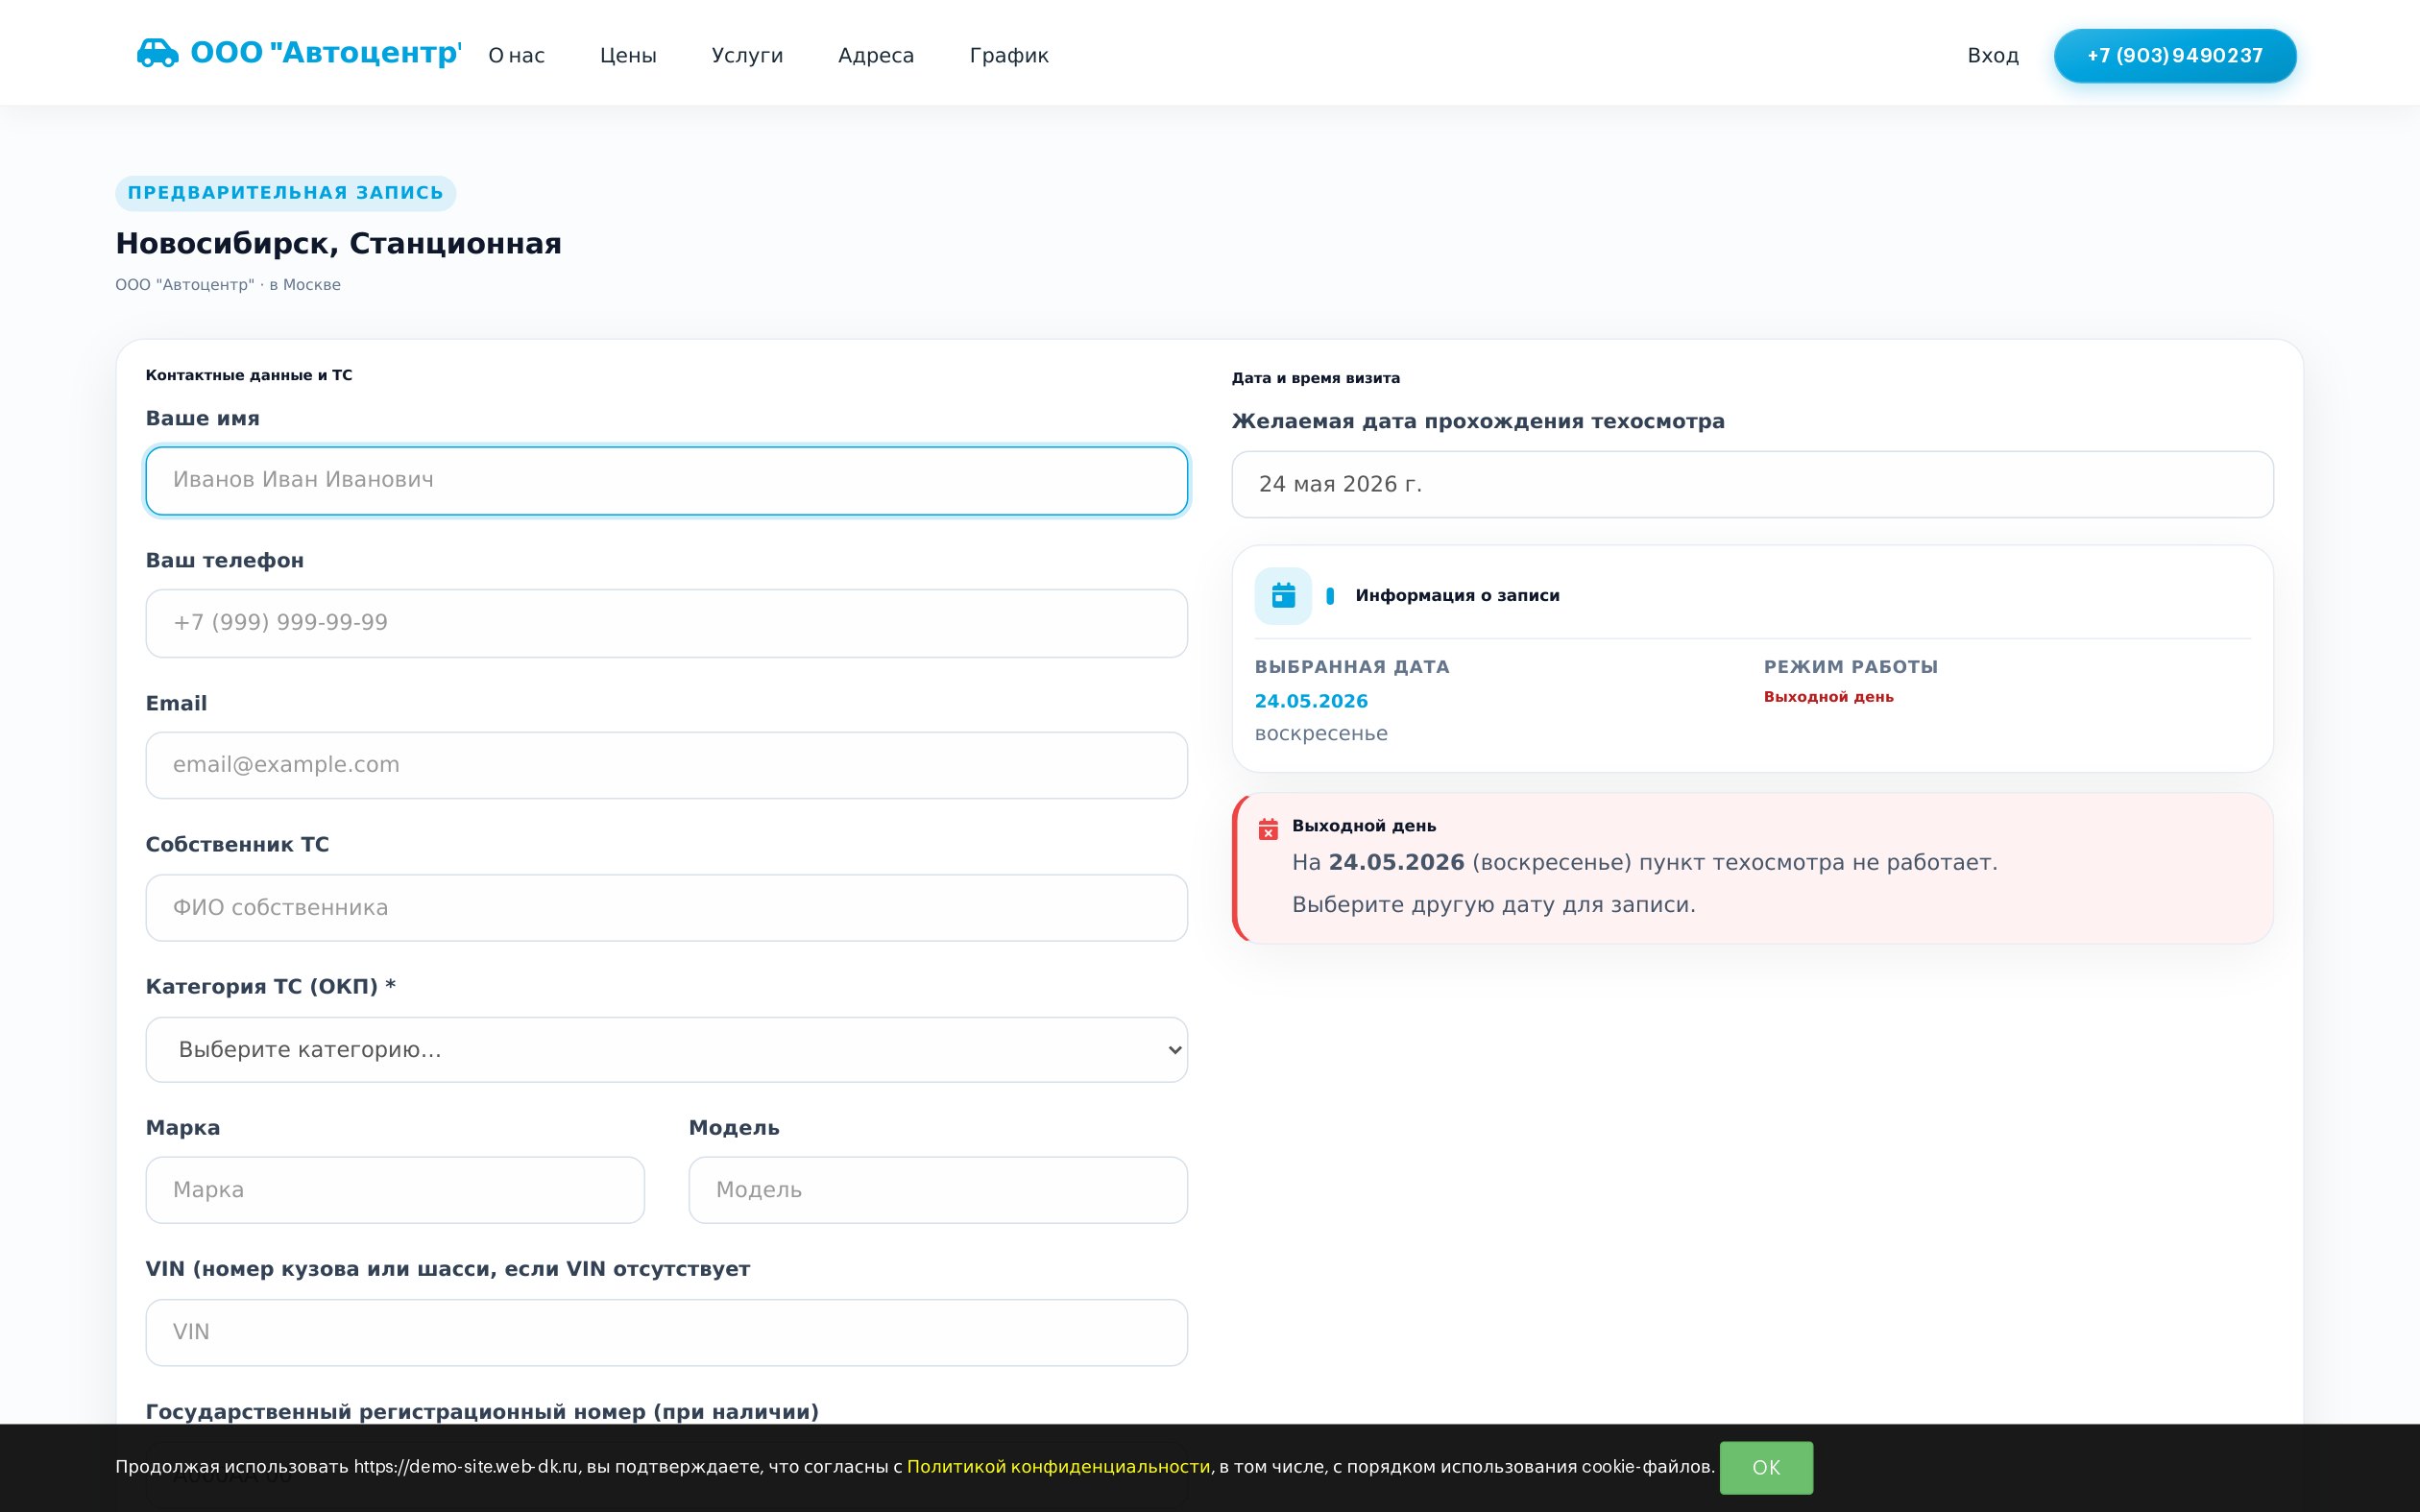Click the text Выберите другую дату для записи.
The width and height of the screenshot is (2420, 1512).
point(1493,905)
